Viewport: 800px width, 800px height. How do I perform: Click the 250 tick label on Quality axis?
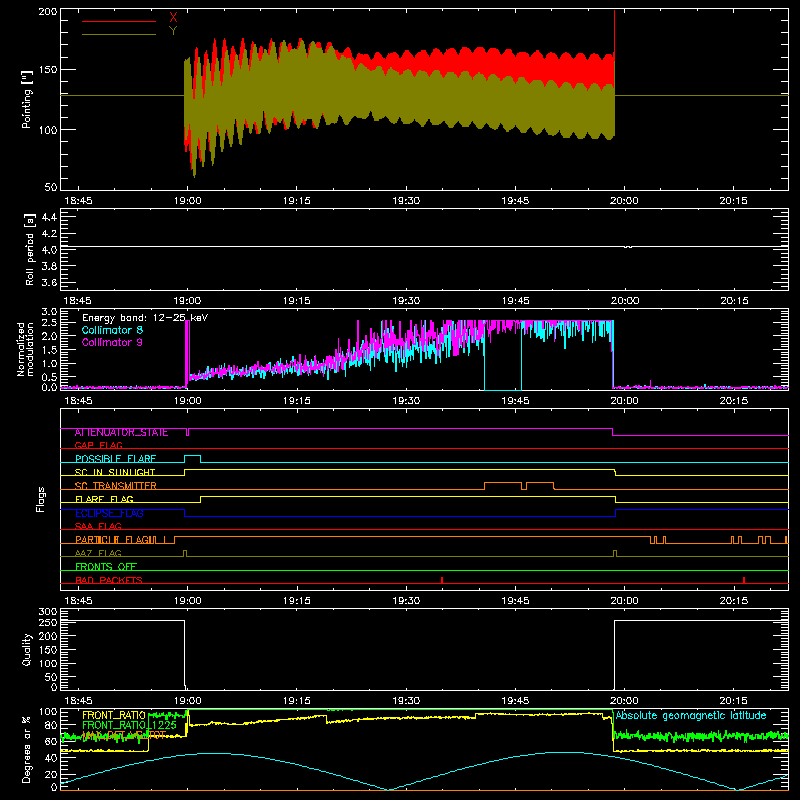47,622
